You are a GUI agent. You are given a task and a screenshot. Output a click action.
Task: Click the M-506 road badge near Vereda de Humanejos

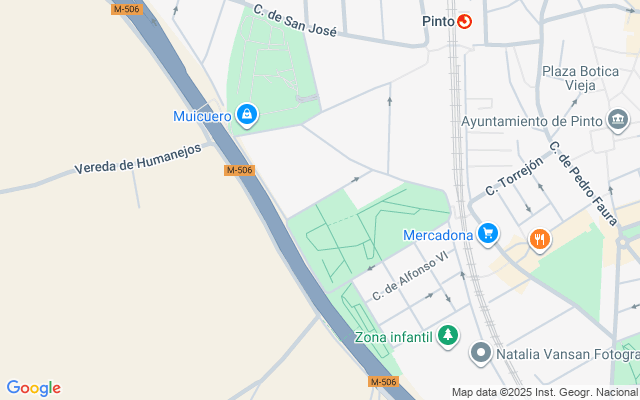(x=240, y=170)
